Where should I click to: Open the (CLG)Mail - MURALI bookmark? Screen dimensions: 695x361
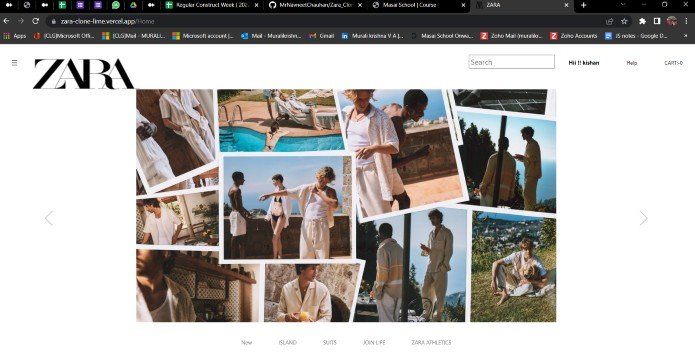tap(134, 36)
